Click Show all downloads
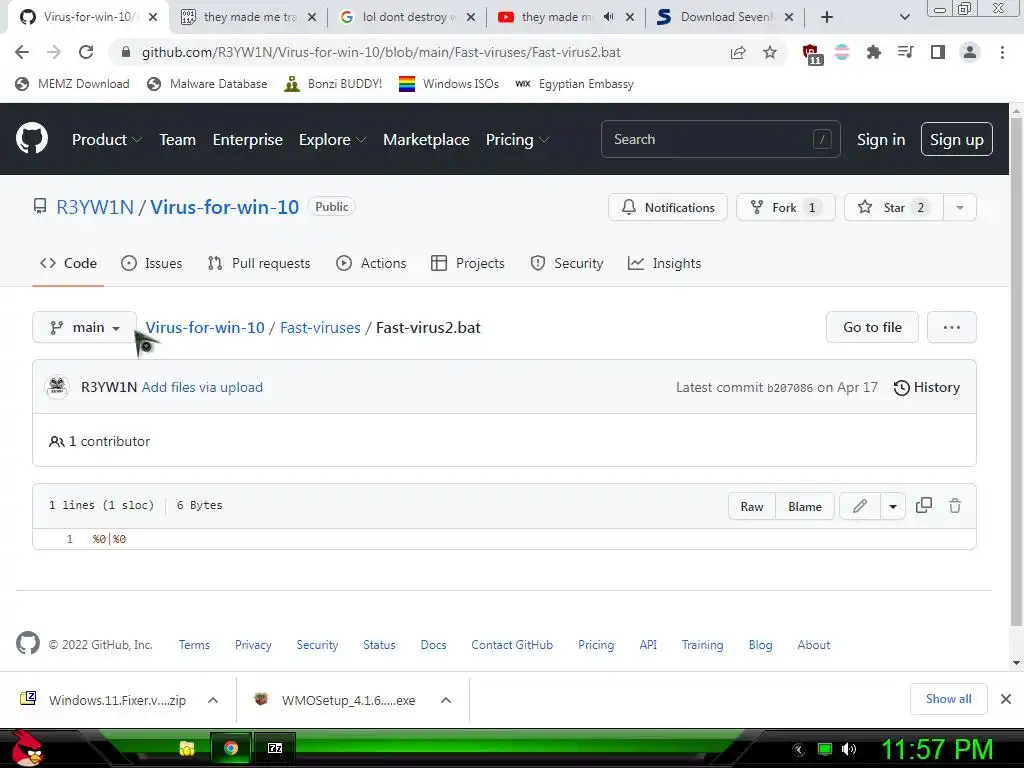1024x768 pixels. 948,699
